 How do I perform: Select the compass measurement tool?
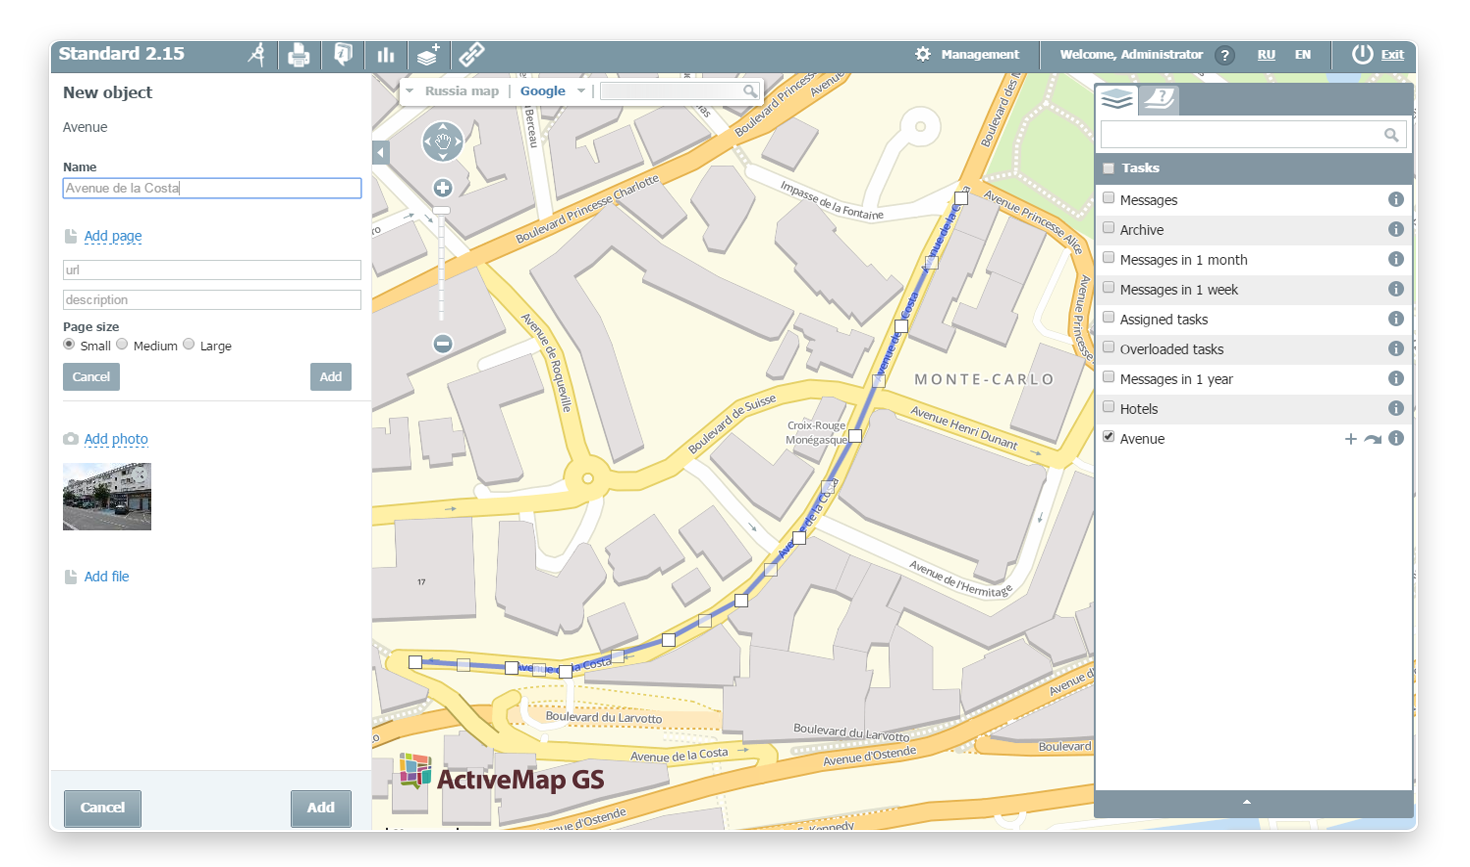[257, 55]
